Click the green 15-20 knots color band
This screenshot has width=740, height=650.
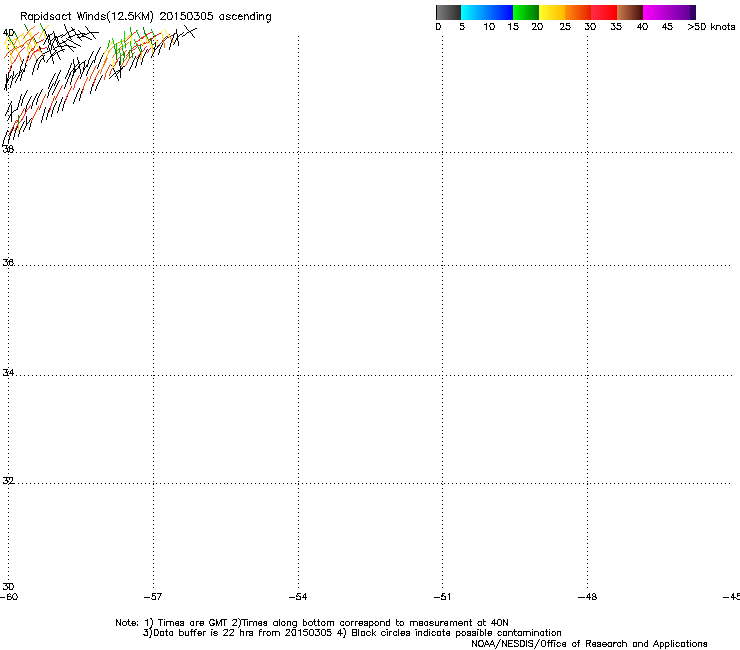pyautogui.click(x=526, y=12)
